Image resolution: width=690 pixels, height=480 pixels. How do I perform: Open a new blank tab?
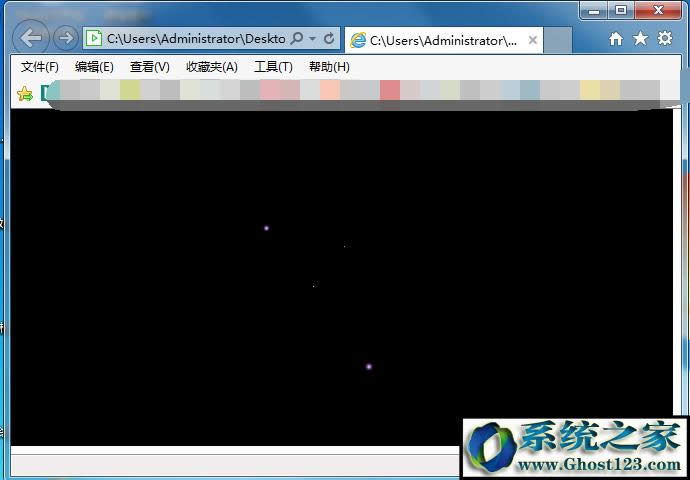(559, 41)
